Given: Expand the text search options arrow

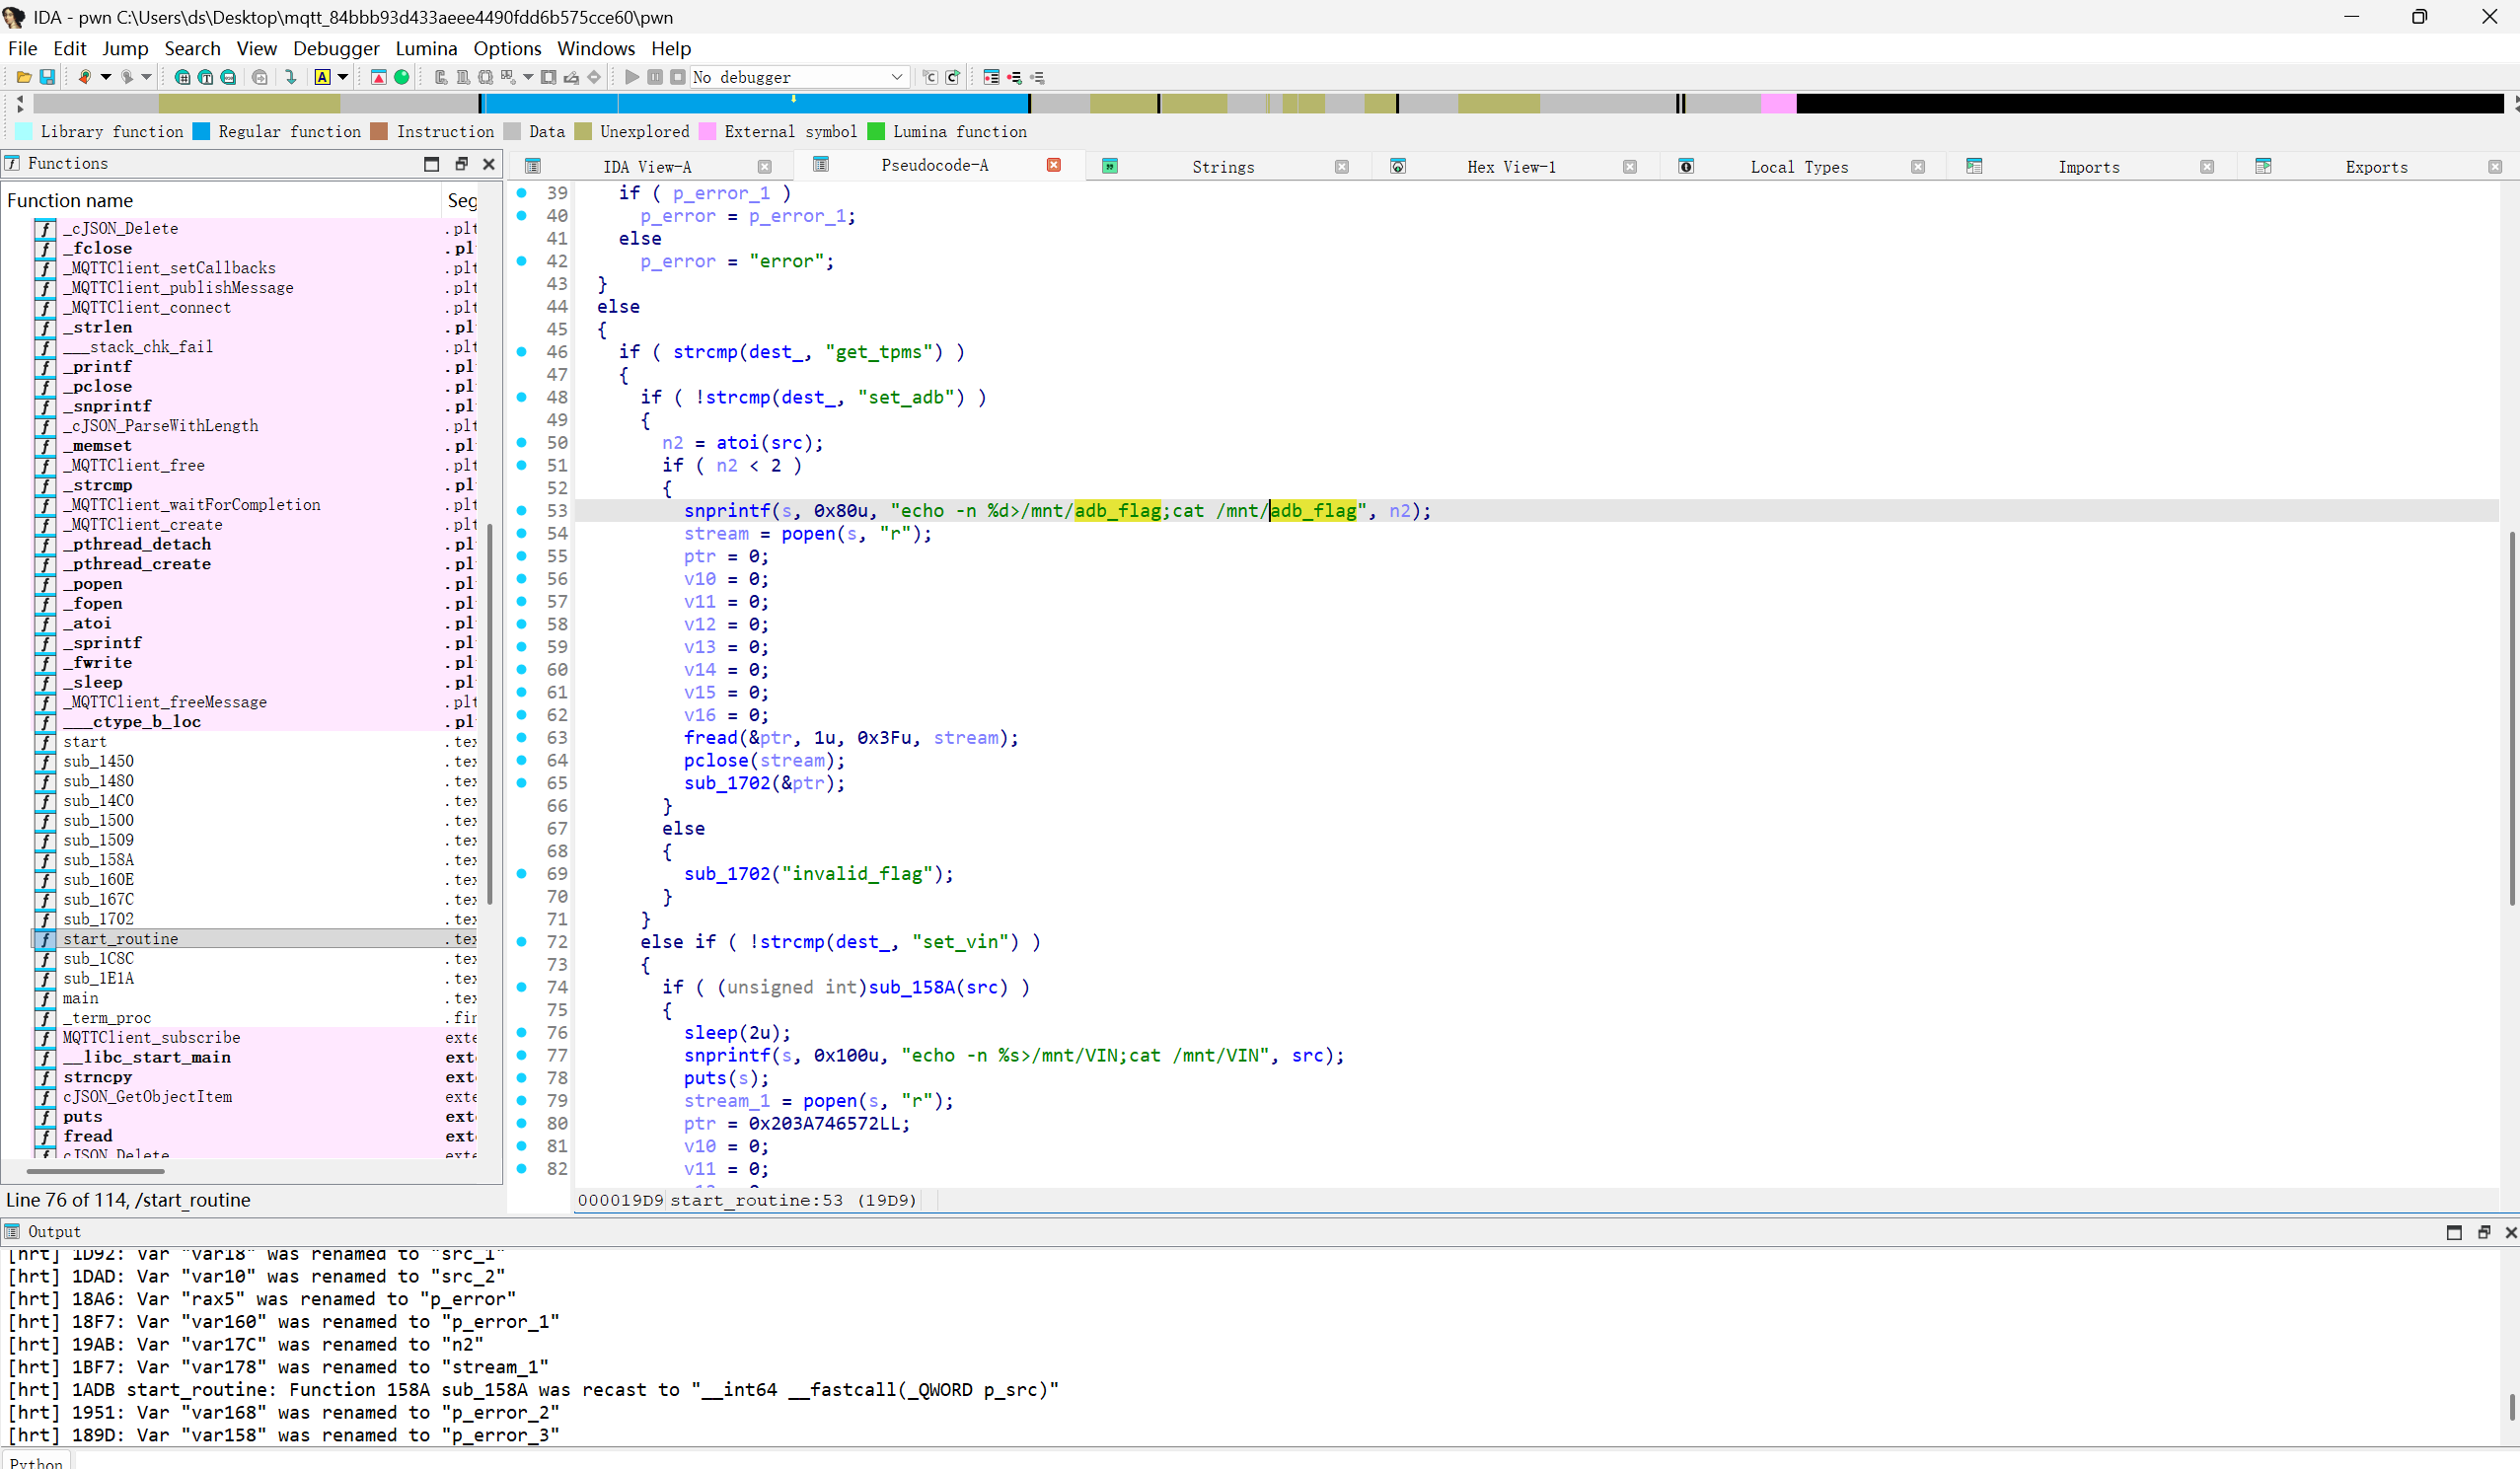Looking at the screenshot, I should pos(343,77).
